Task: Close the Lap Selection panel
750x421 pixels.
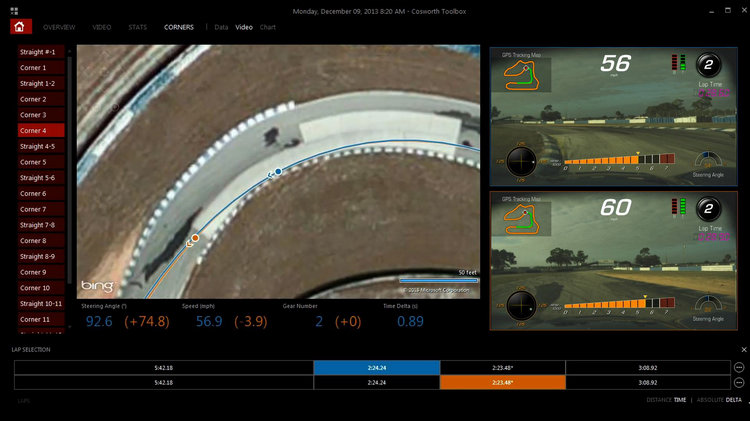Action: [743, 349]
